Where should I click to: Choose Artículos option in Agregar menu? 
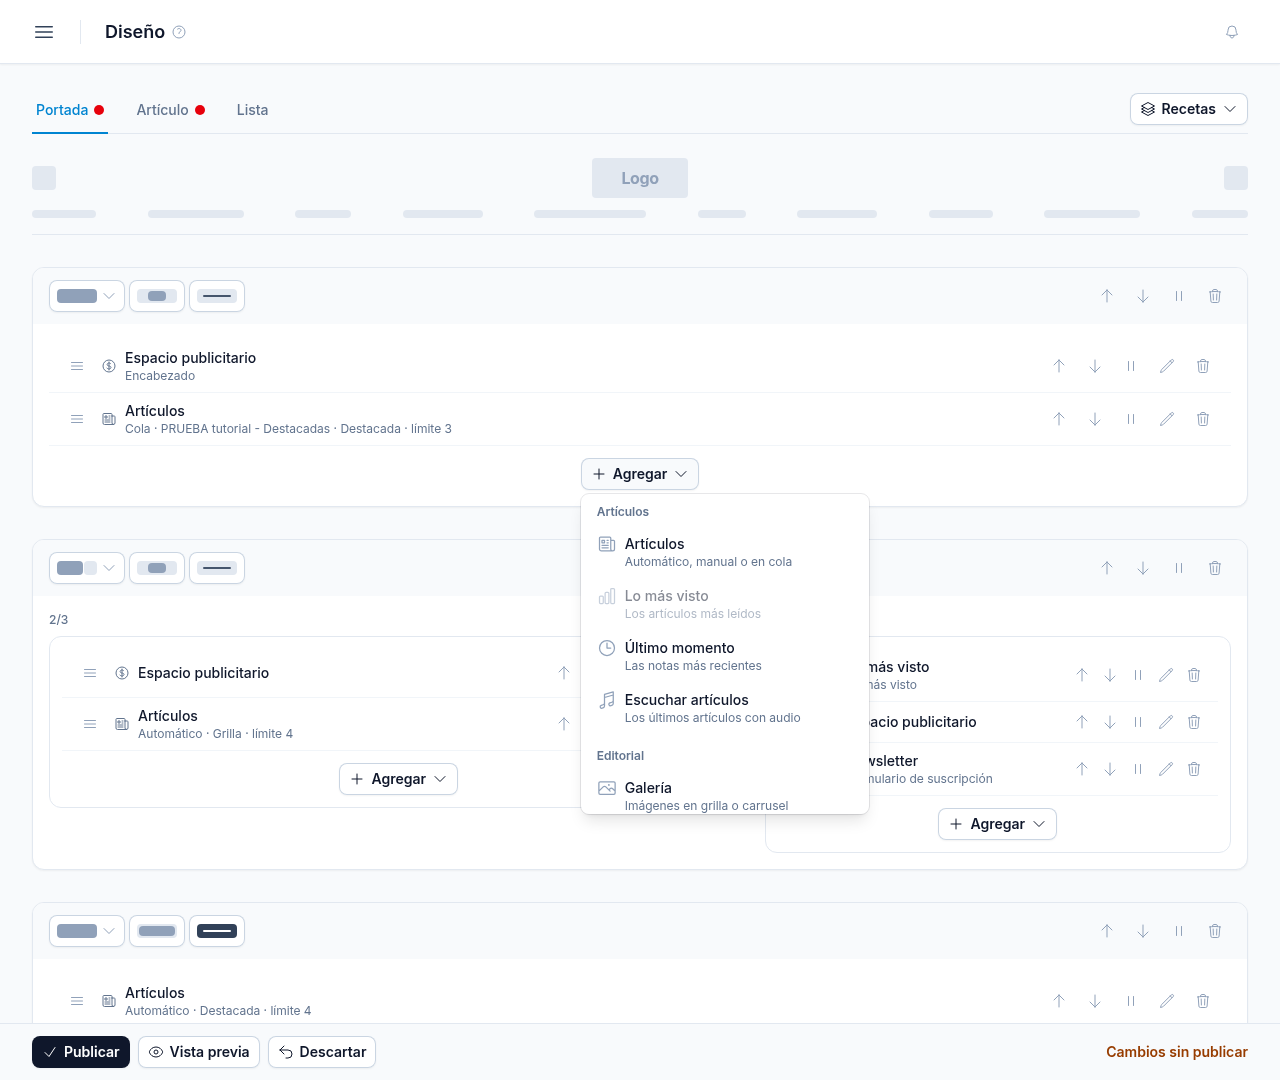point(725,552)
